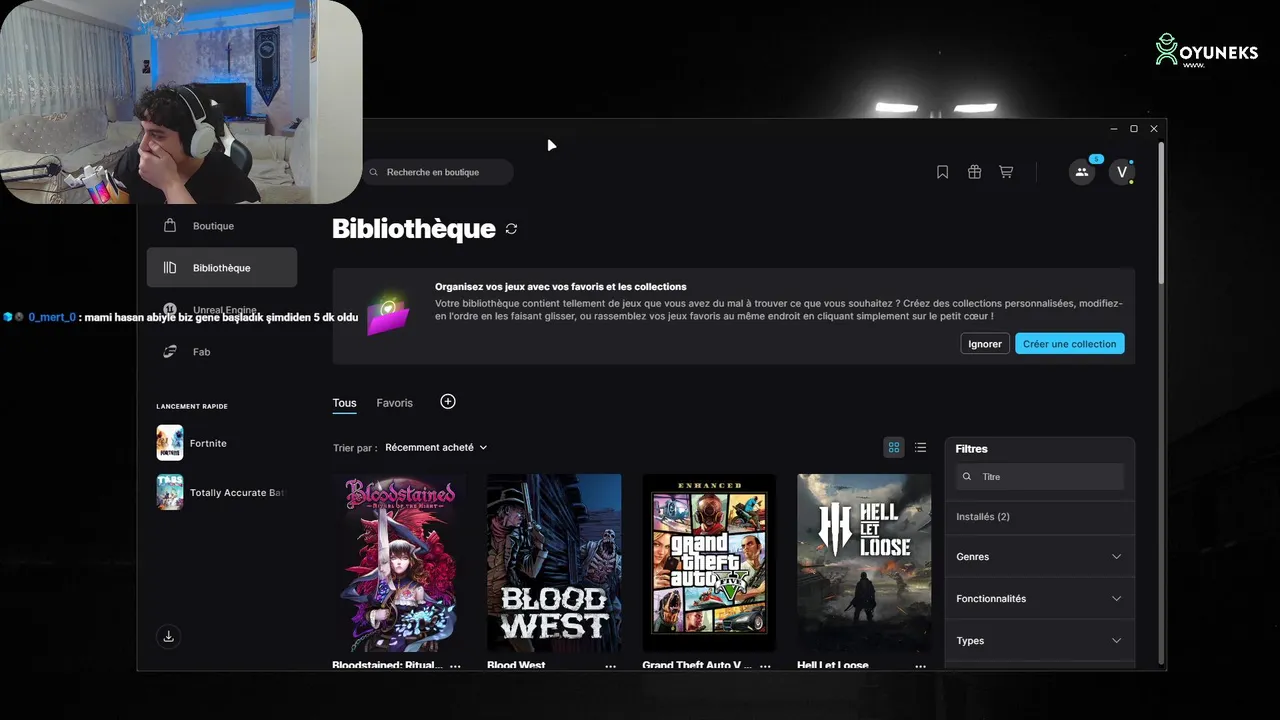
Task: Click the Totally Accurate Battle icon
Action: click(x=170, y=492)
